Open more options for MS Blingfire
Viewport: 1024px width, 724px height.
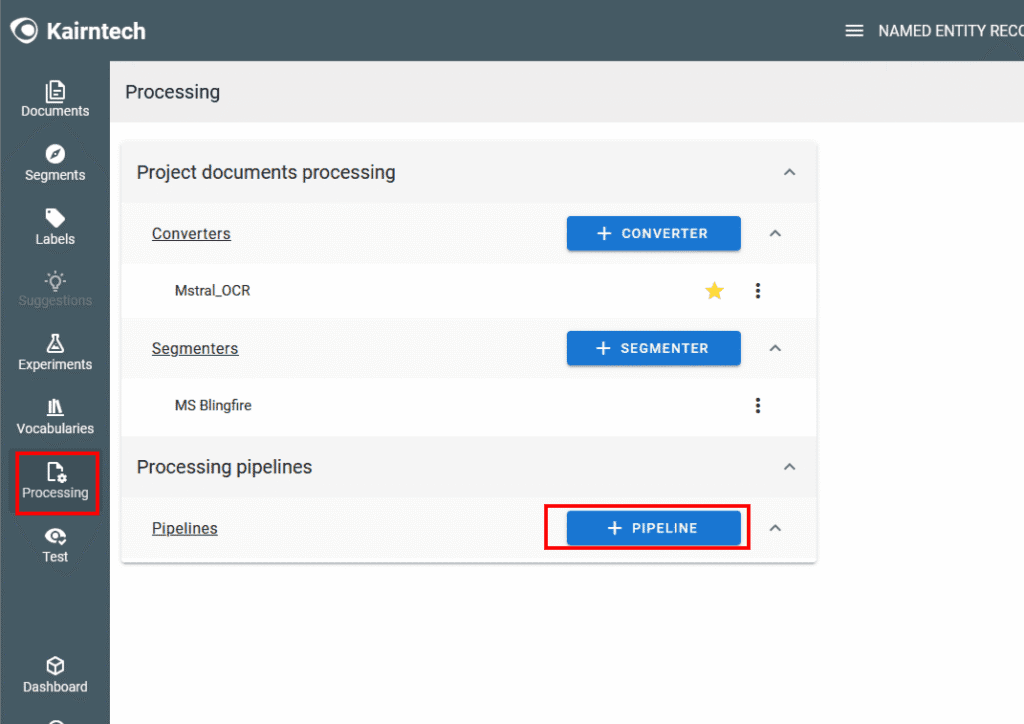(758, 405)
